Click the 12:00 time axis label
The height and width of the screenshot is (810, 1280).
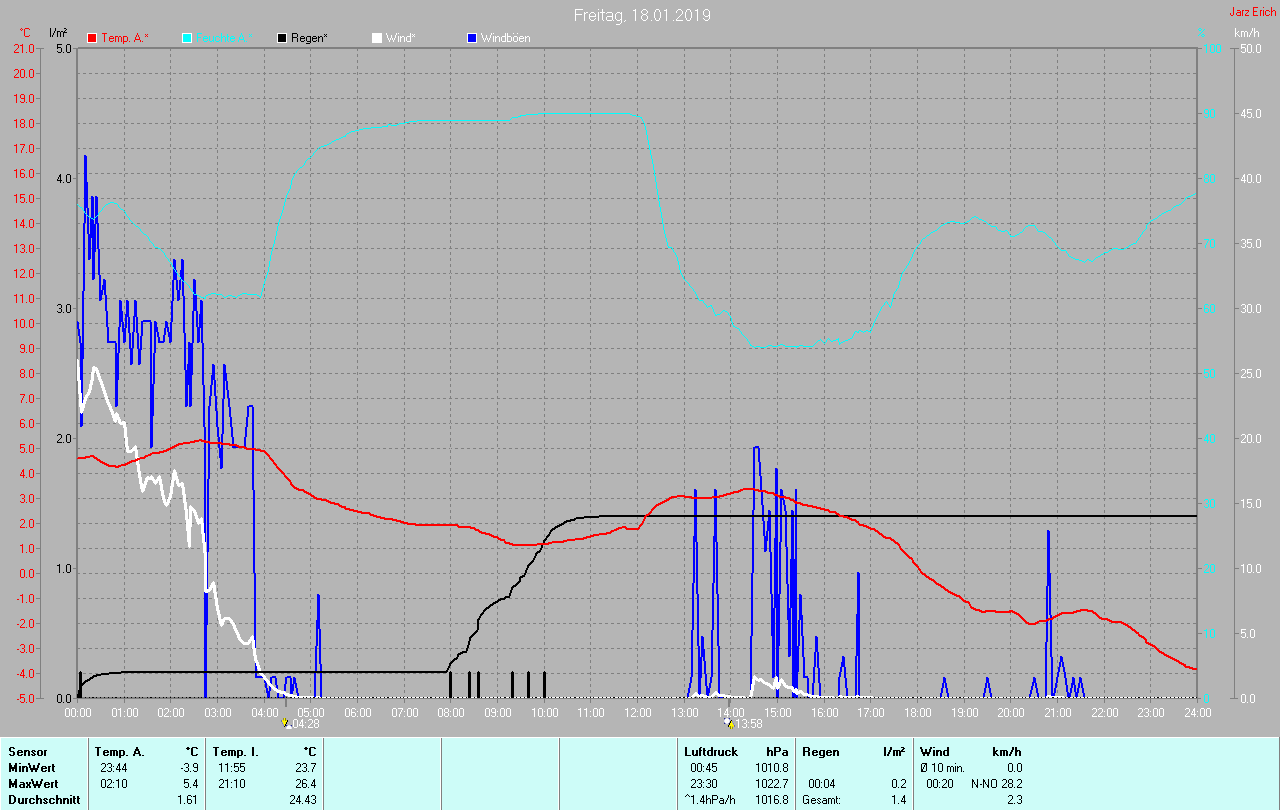[x=637, y=712]
